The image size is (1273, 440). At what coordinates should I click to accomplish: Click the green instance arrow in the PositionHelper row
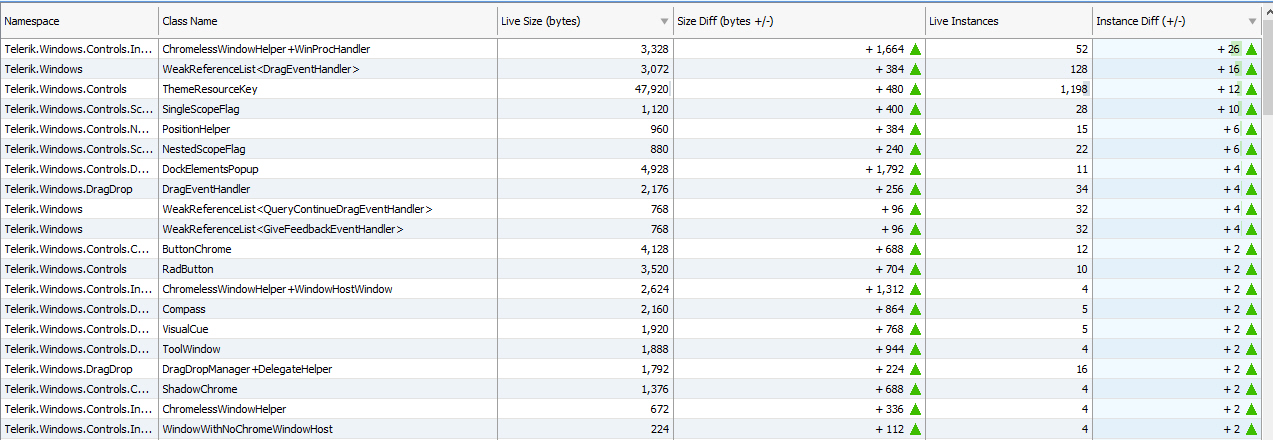click(x=1251, y=129)
